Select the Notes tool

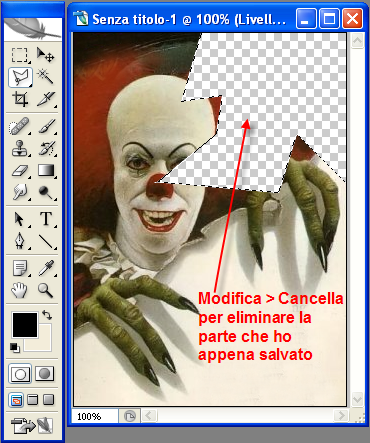pyautogui.click(x=20, y=268)
